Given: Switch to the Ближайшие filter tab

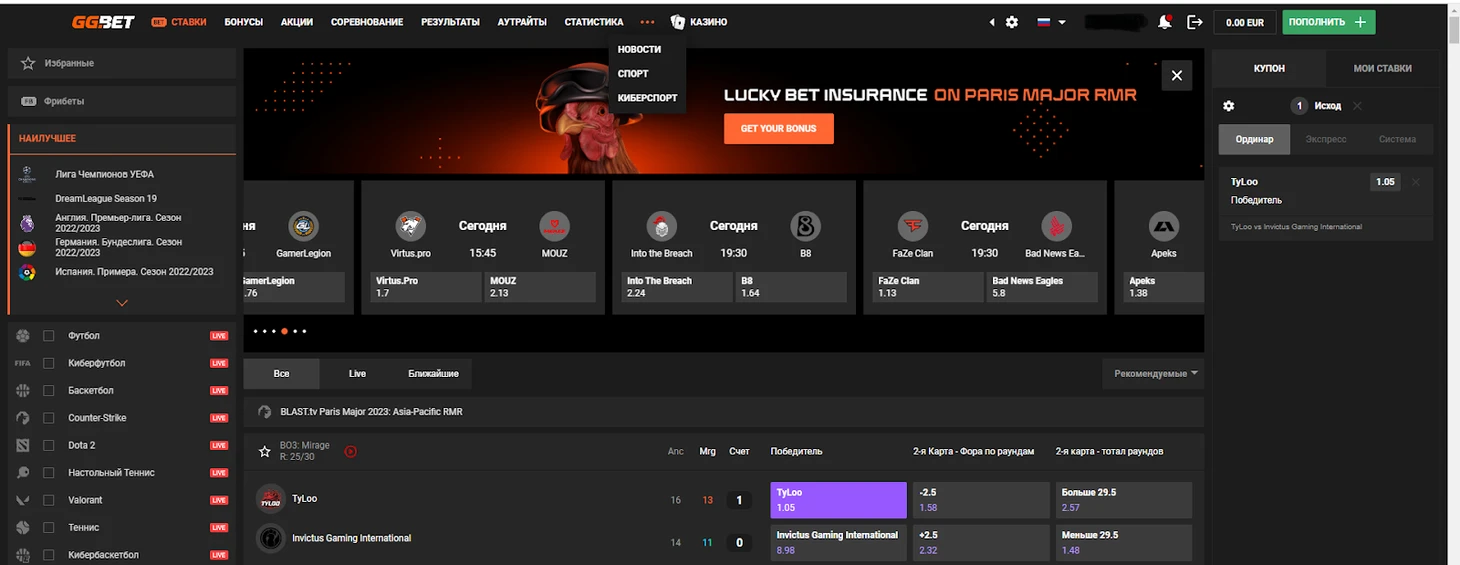Looking at the screenshot, I should [433, 374].
